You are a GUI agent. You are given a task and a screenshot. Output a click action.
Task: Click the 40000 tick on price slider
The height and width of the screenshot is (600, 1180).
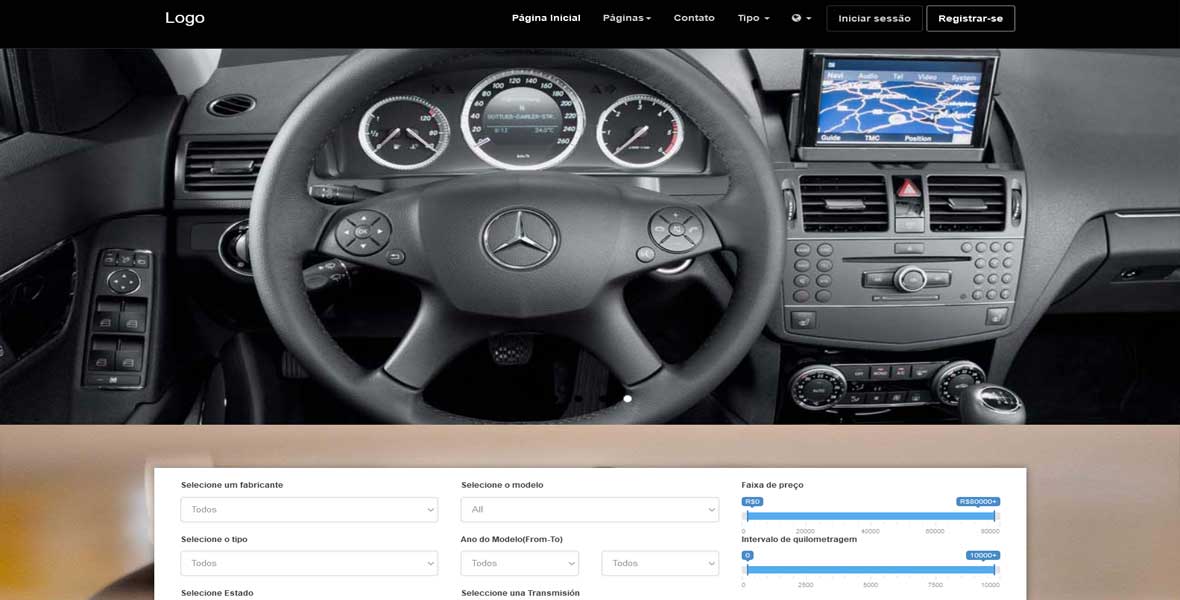click(870, 531)
